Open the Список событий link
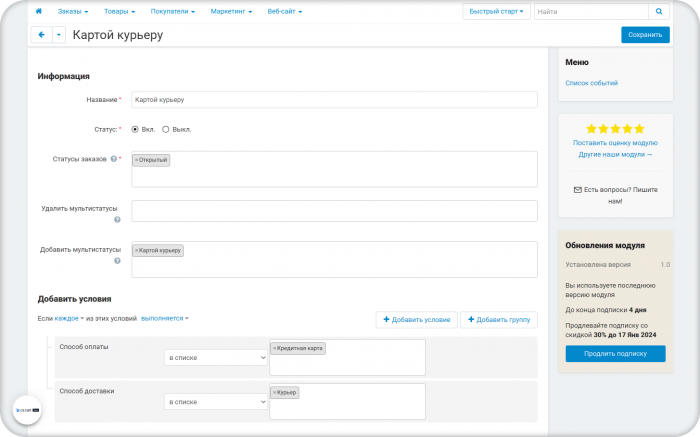Image resolution: width=700 pixels, height=437 pixels. click(x=592, y=83)
